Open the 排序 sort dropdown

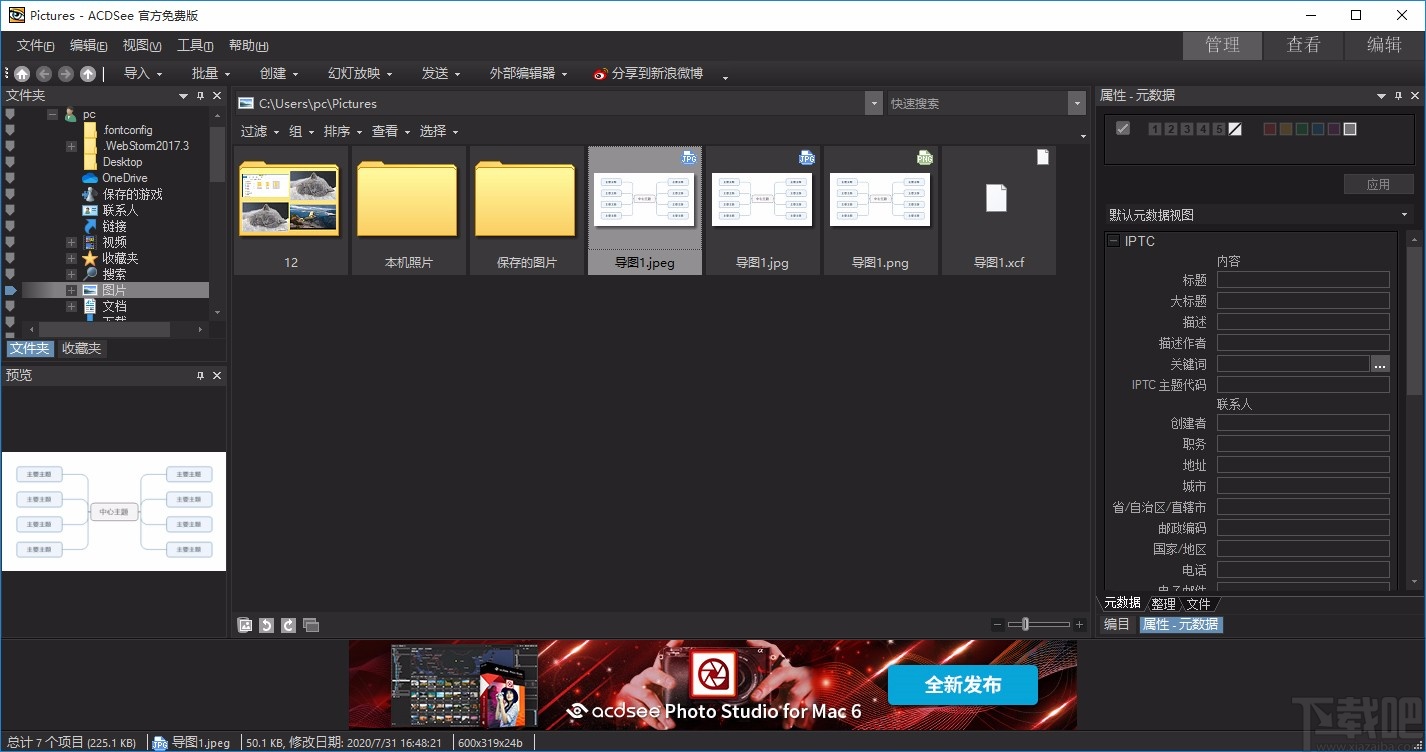[343, 132]
